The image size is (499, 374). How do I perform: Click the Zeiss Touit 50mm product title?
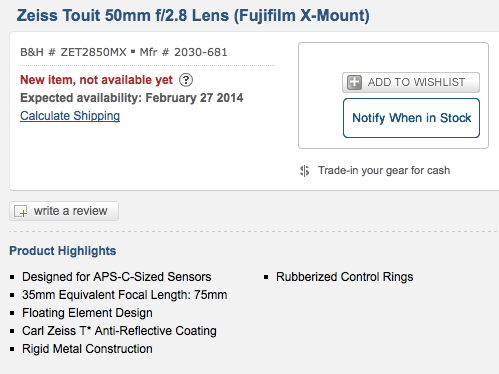tap(193, 15)
